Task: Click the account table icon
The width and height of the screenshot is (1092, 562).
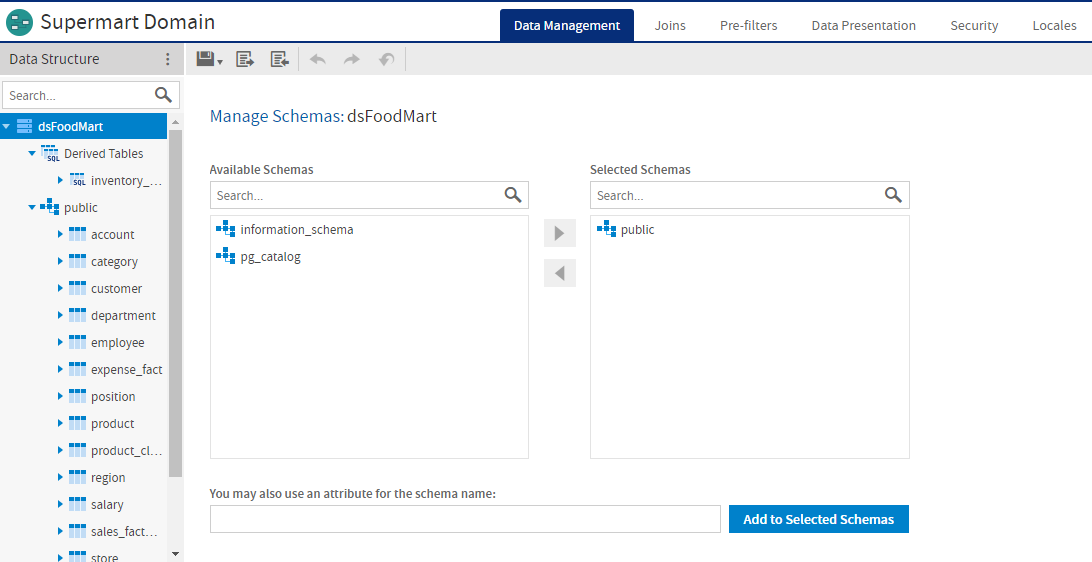Action: tap(77, 234)
